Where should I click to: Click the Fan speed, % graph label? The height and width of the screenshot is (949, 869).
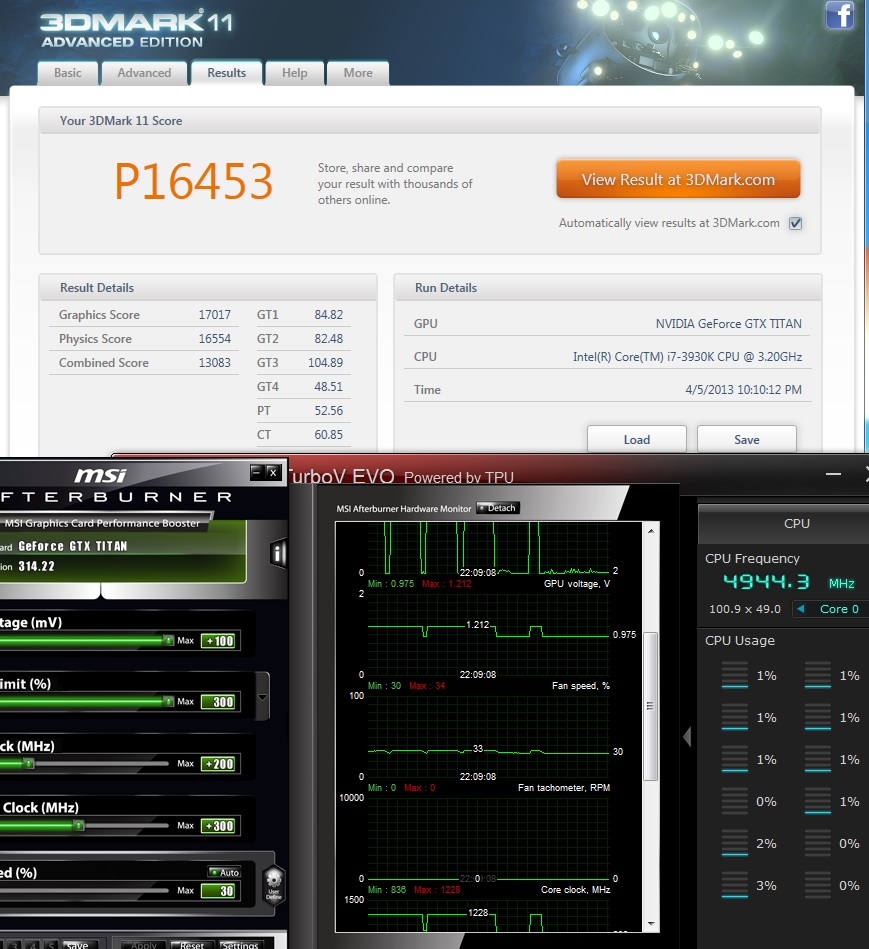click(580, 686)
